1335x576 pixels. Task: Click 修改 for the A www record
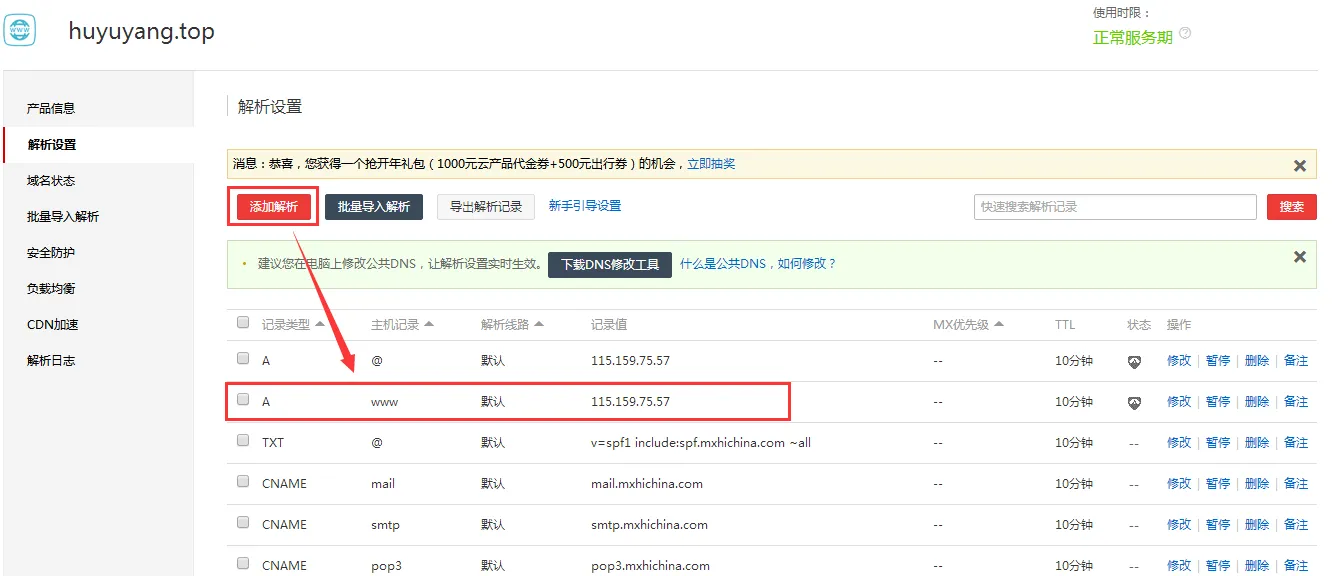[x=1179, y=402]
